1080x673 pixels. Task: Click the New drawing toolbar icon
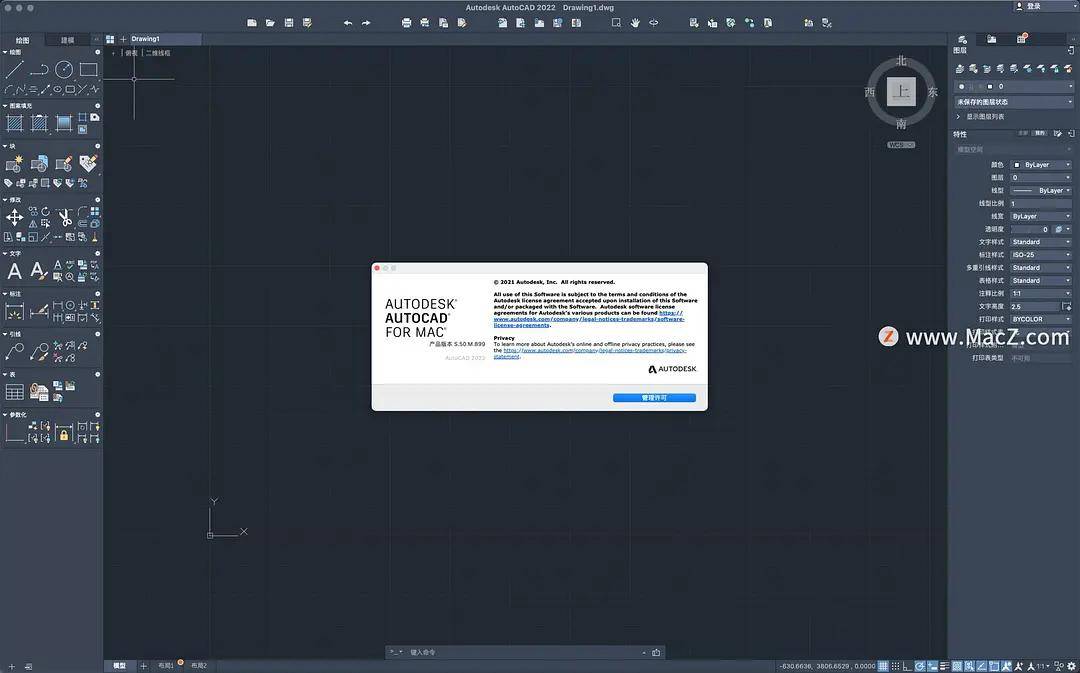[252, 23]
